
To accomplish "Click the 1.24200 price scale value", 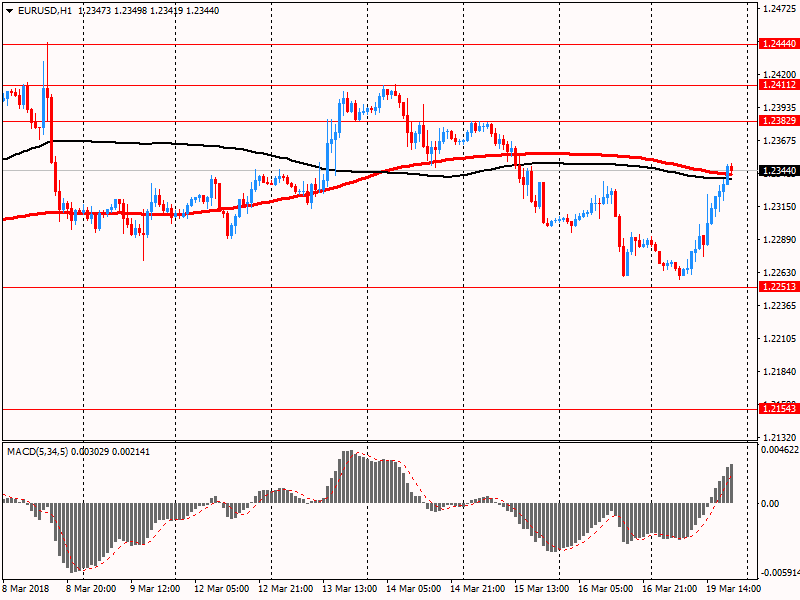I will coord(780,74).
